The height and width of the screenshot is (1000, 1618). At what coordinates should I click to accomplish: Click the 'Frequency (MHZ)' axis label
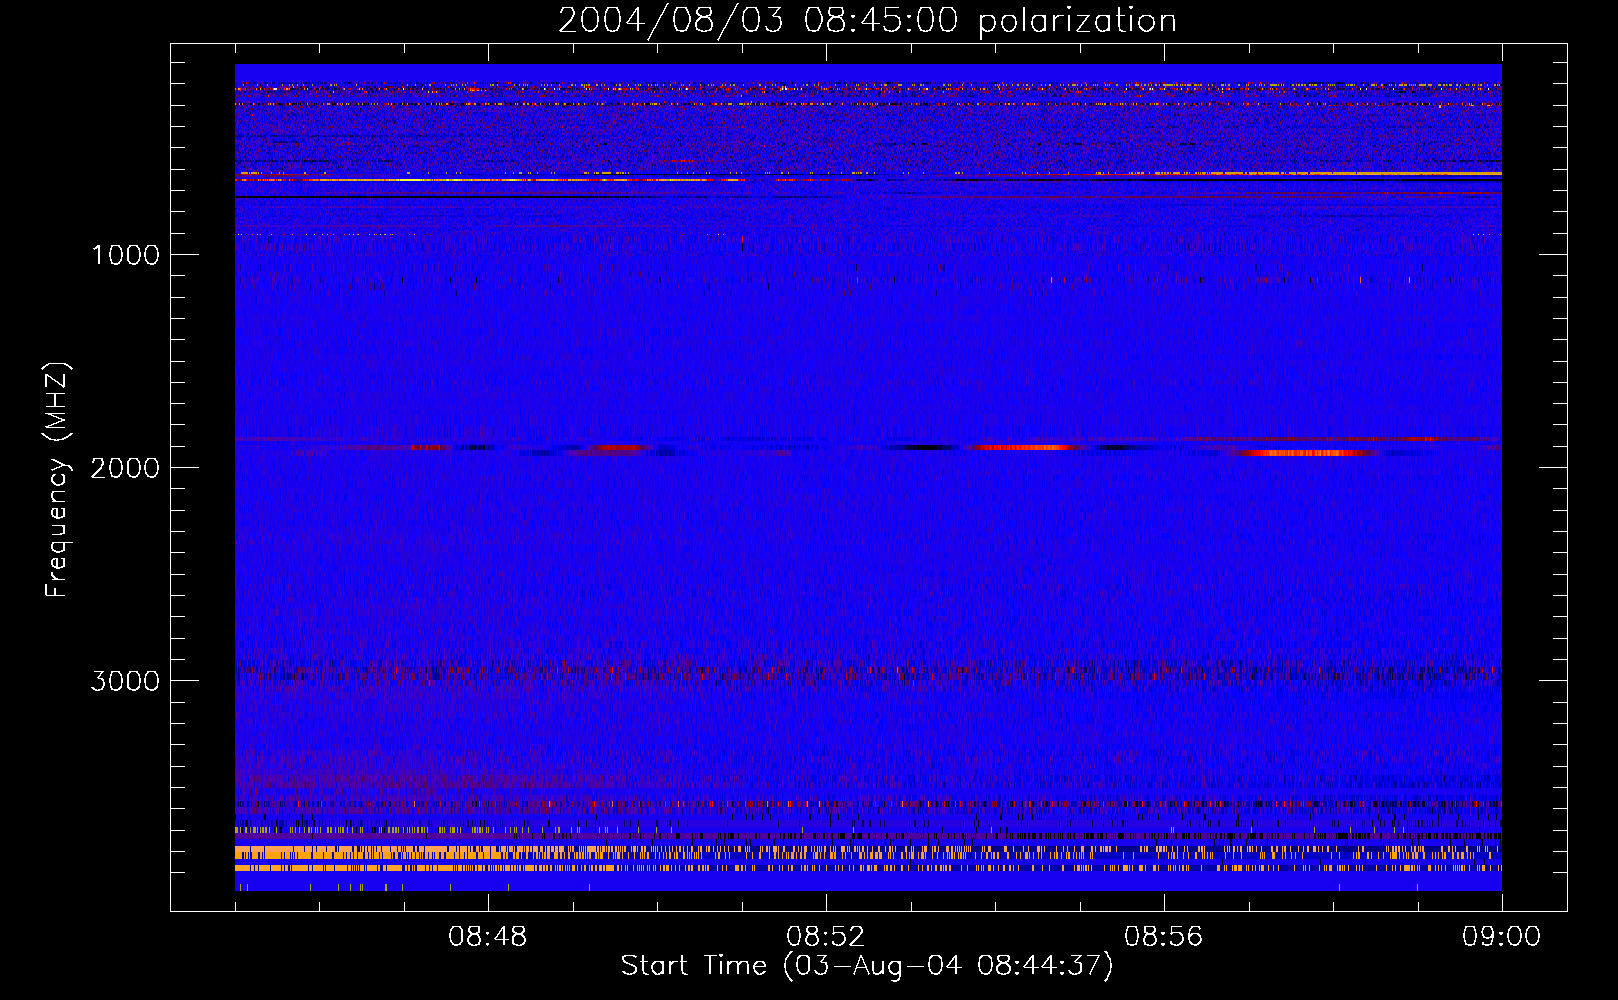click(x=57, y=480)
